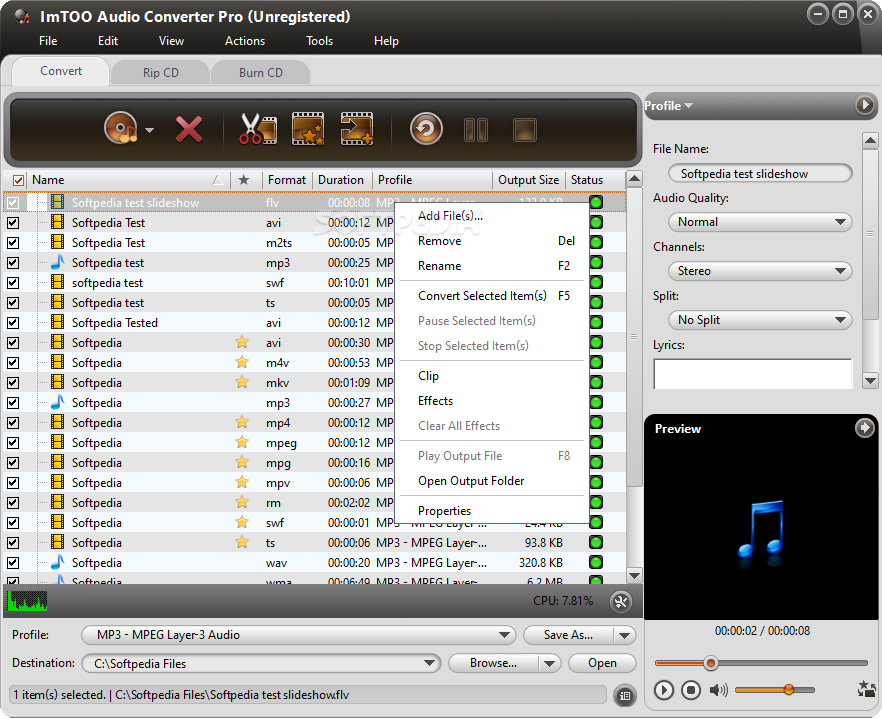
Task: Switch to the Rip CD tab
Action: pyautogui.click(x=160, y=73)
